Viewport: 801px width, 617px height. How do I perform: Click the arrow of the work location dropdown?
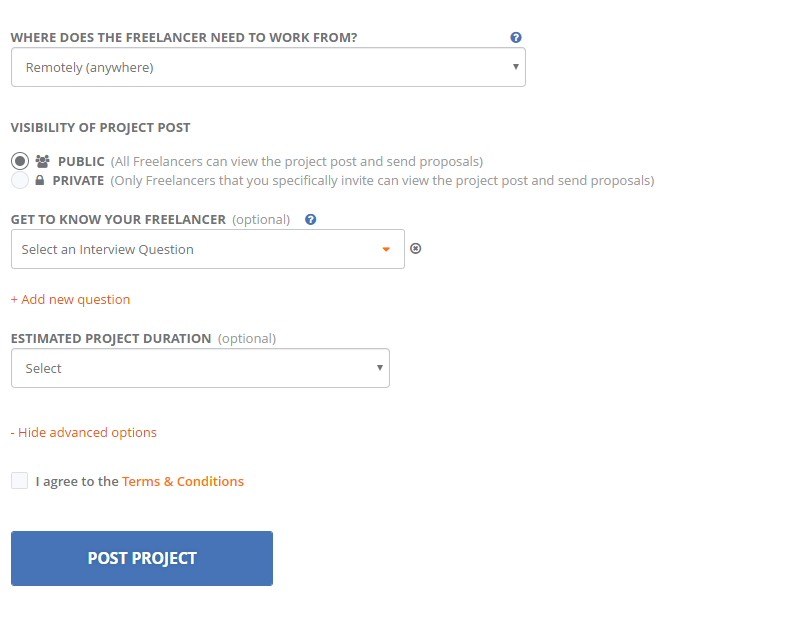pos(516,66)
